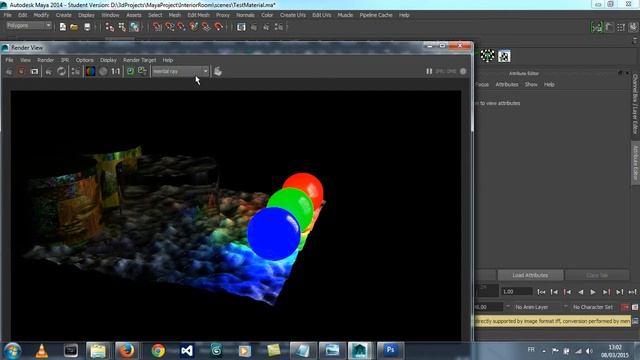This screenshot has height=360, width=640.
Task: Click Render region icon in Render View
Action: [21, 71]
